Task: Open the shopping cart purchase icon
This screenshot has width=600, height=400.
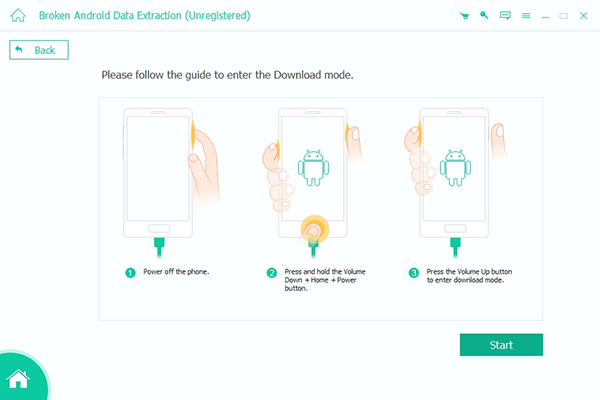Action: pos(464,16)
